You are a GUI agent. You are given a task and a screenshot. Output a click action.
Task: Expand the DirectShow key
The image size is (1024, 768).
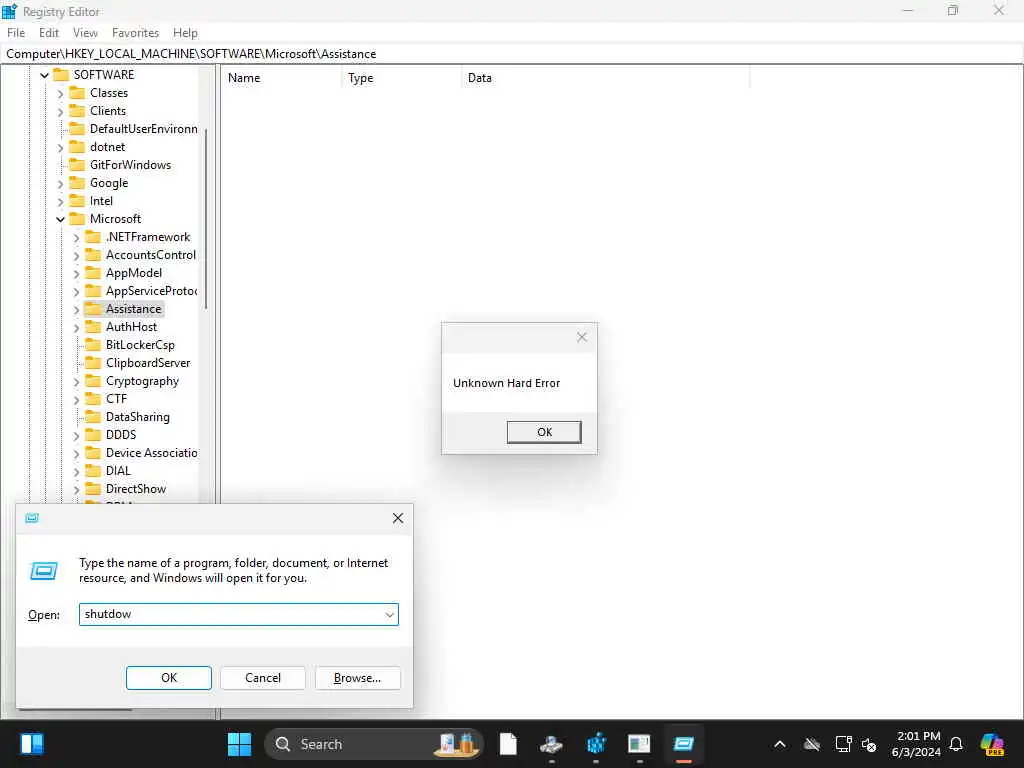[x=76, y=489]
